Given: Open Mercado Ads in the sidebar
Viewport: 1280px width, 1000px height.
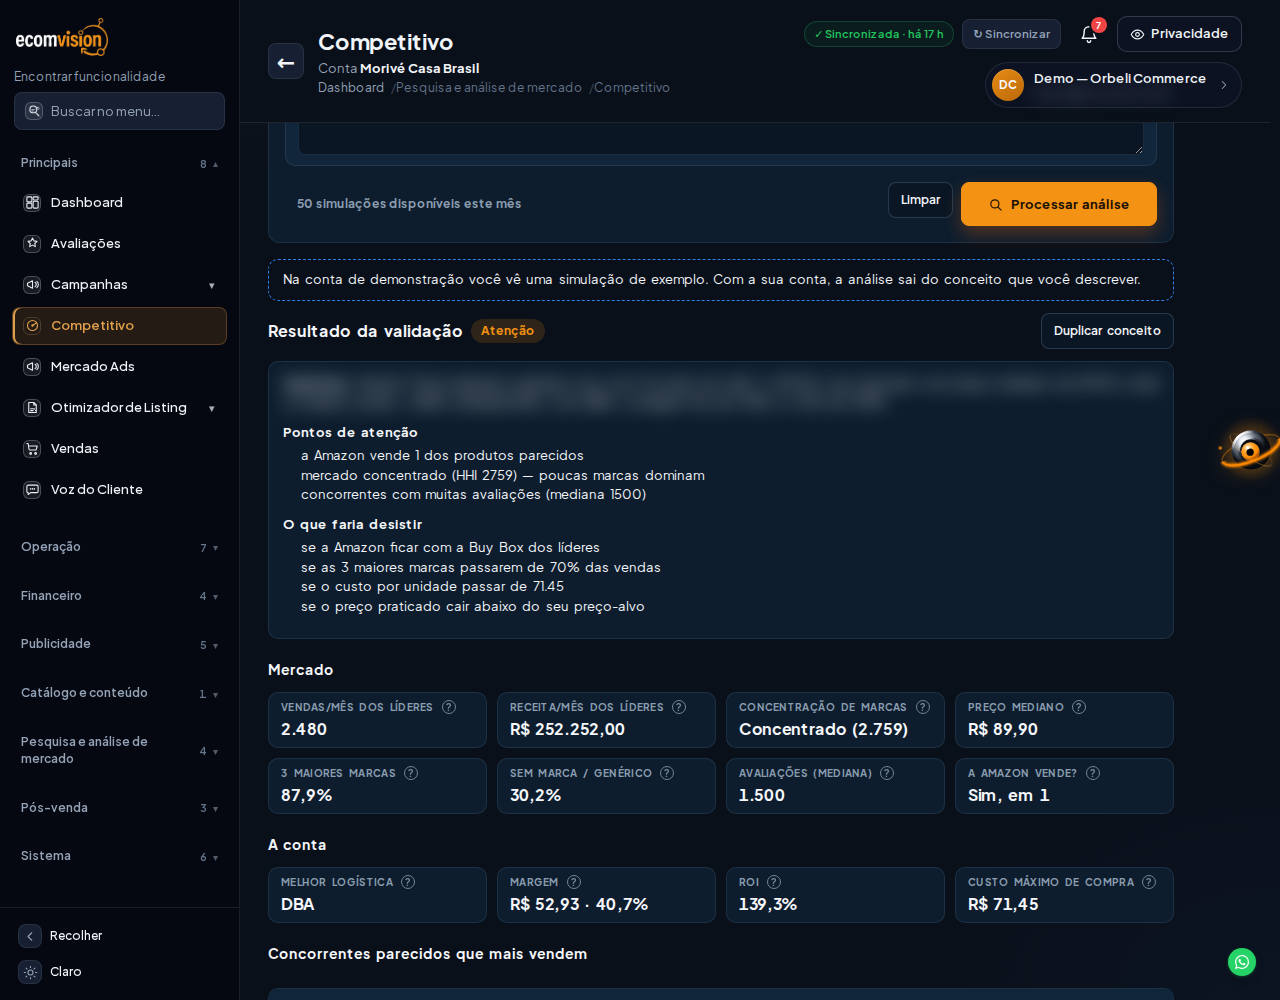Looking at the screenshot, I should pos(120,367).
